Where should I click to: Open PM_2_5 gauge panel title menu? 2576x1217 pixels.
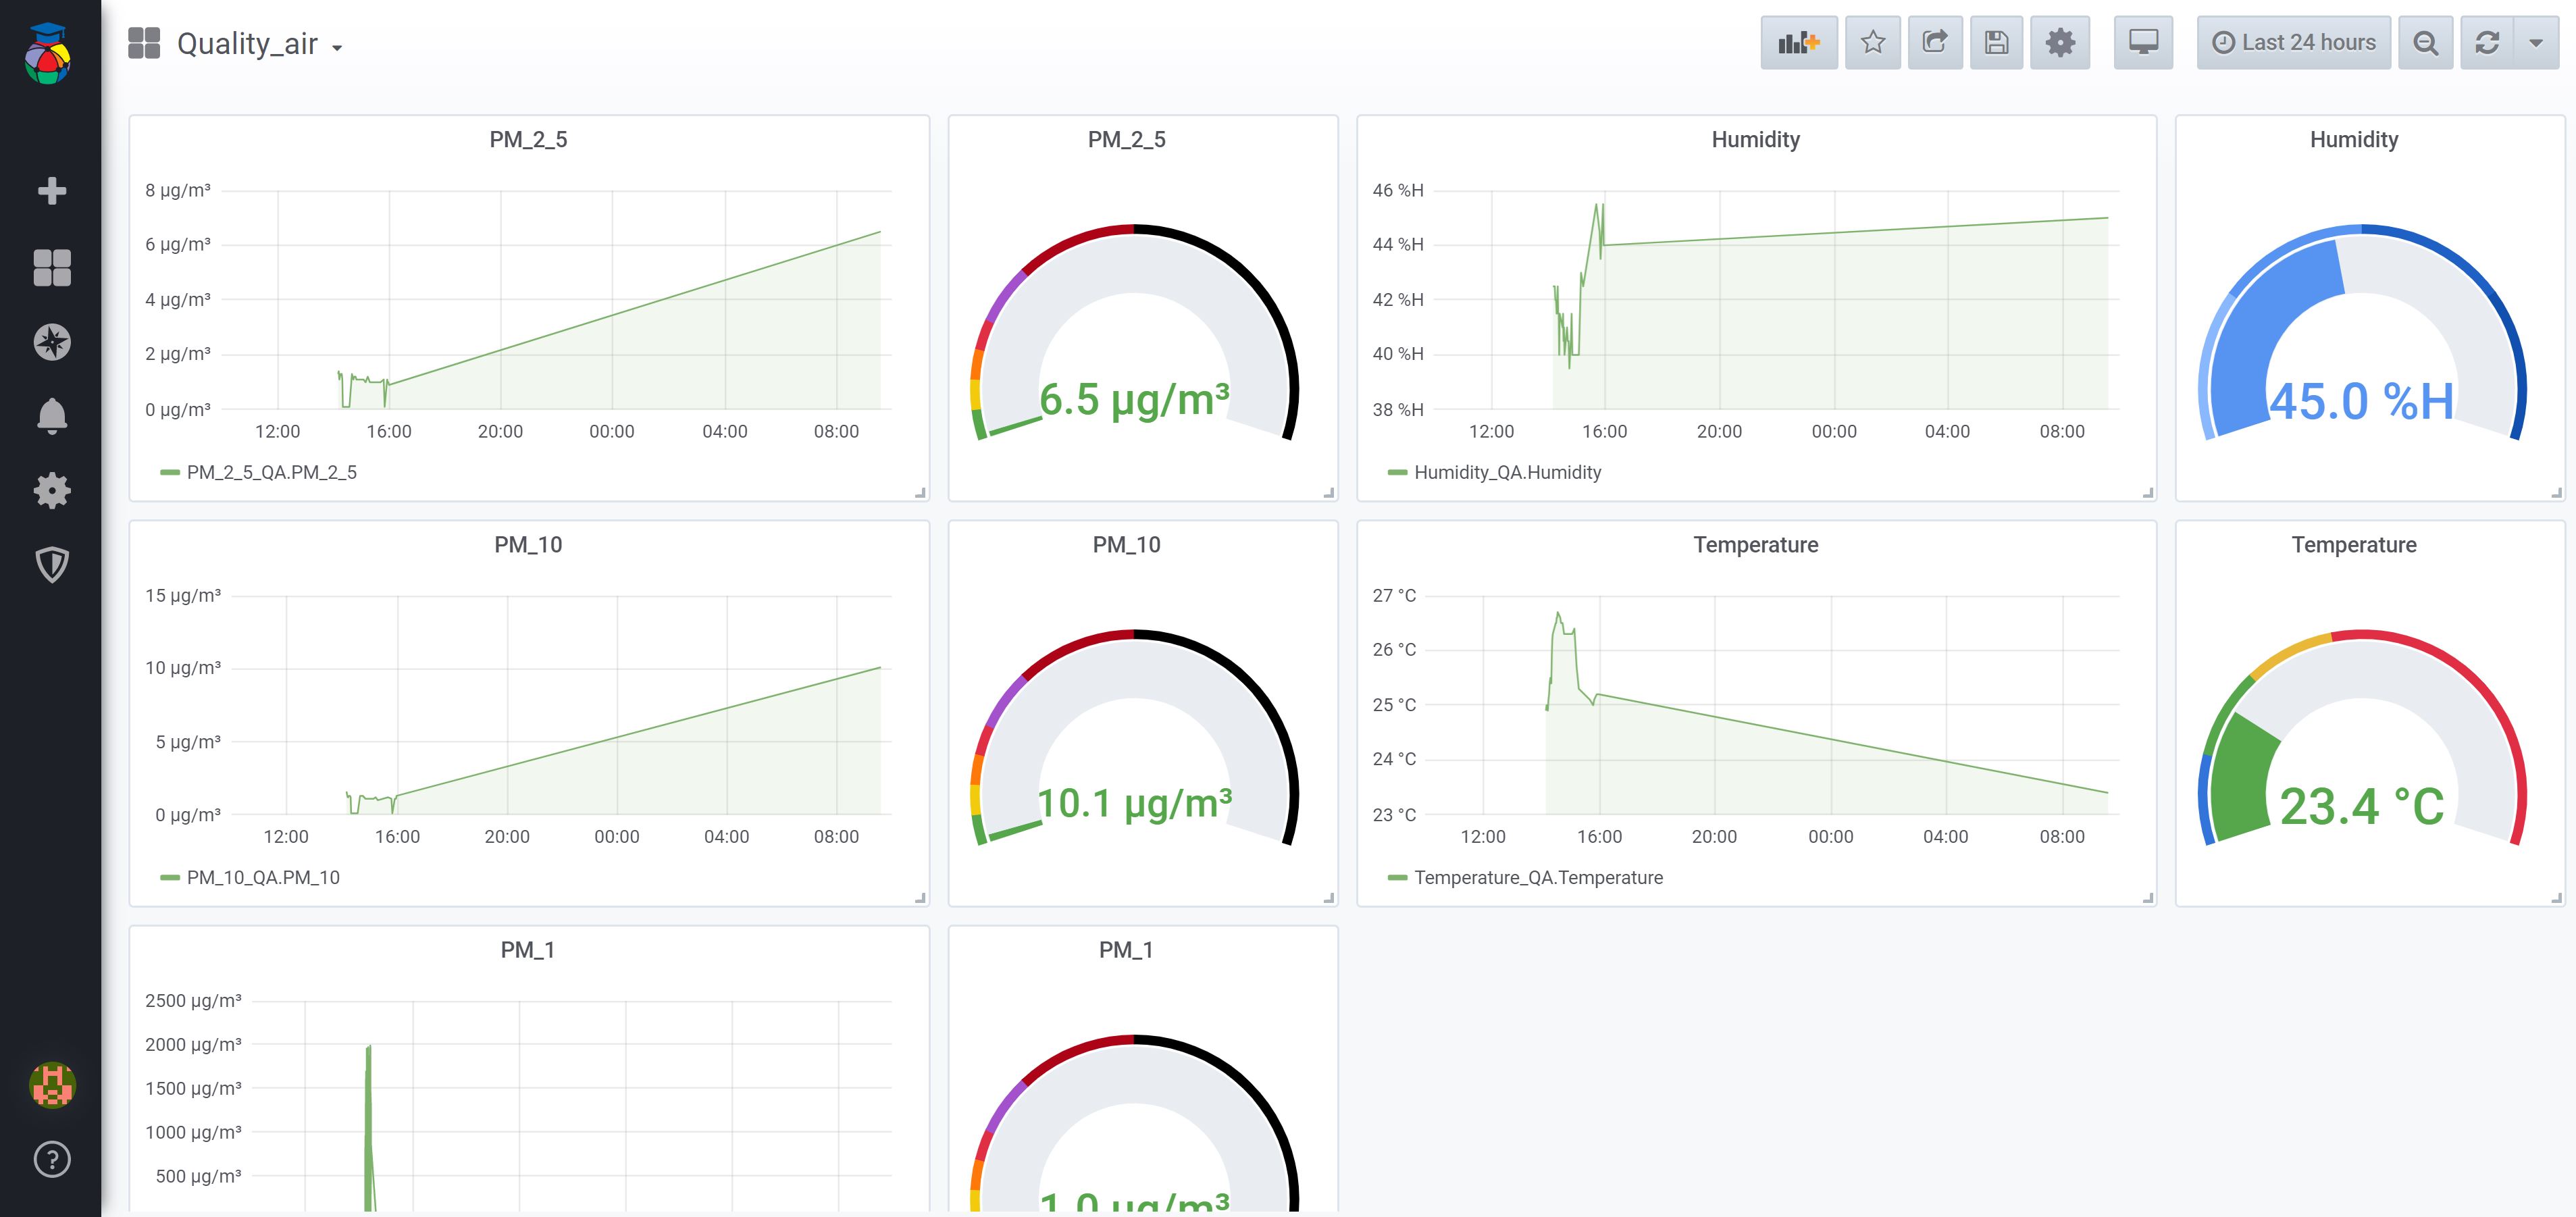(x=1127, y=139)
